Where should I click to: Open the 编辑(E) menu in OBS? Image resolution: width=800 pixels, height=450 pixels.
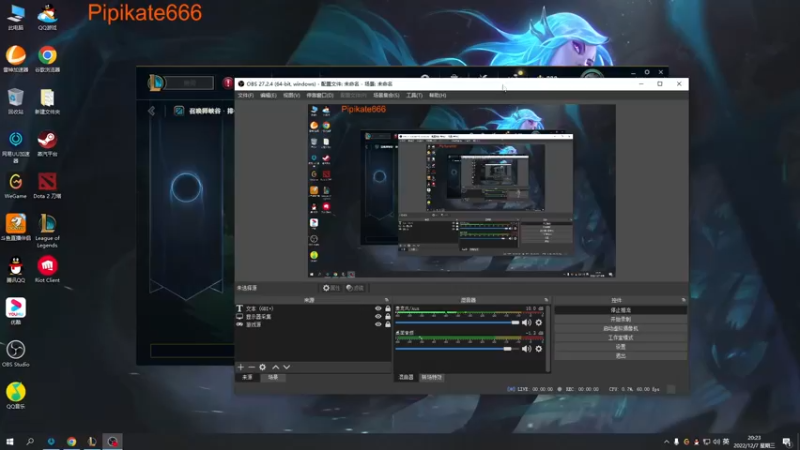(x=268, y=95)
